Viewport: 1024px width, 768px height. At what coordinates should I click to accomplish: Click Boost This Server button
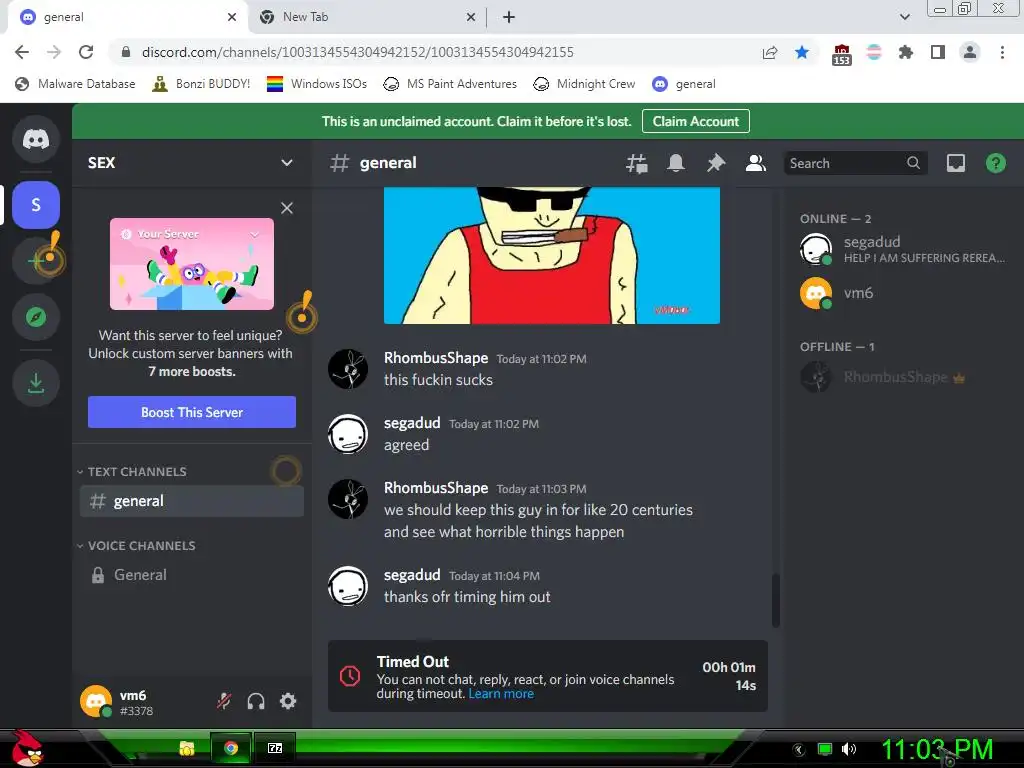pos(192,412)
